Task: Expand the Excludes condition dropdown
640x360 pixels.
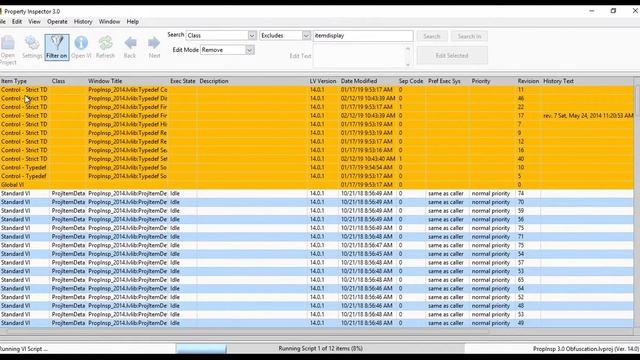Action: pyautogui.click(x=306, y=36)
